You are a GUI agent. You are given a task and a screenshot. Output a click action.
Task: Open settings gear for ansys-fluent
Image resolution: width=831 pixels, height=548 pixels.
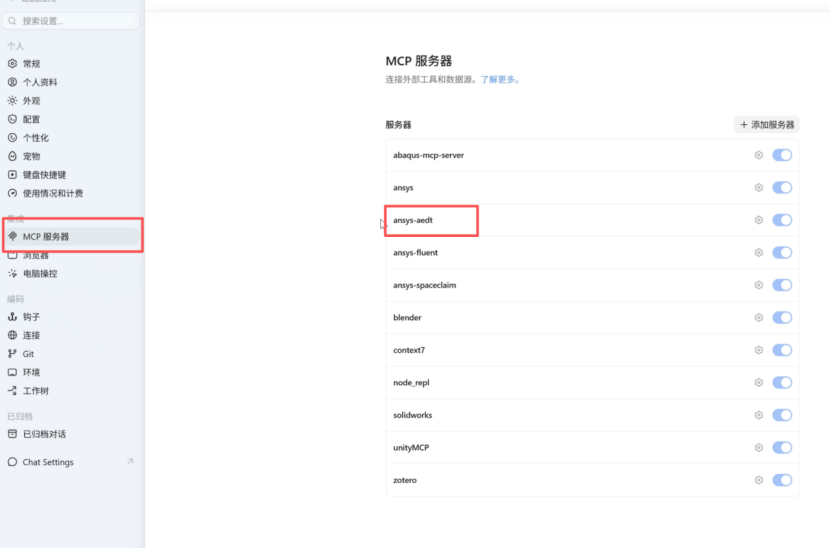(758, 253)
